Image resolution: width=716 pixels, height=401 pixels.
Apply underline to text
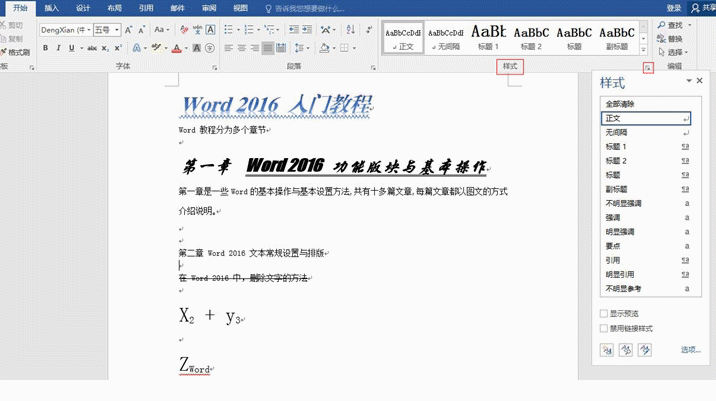pos(72,48)
